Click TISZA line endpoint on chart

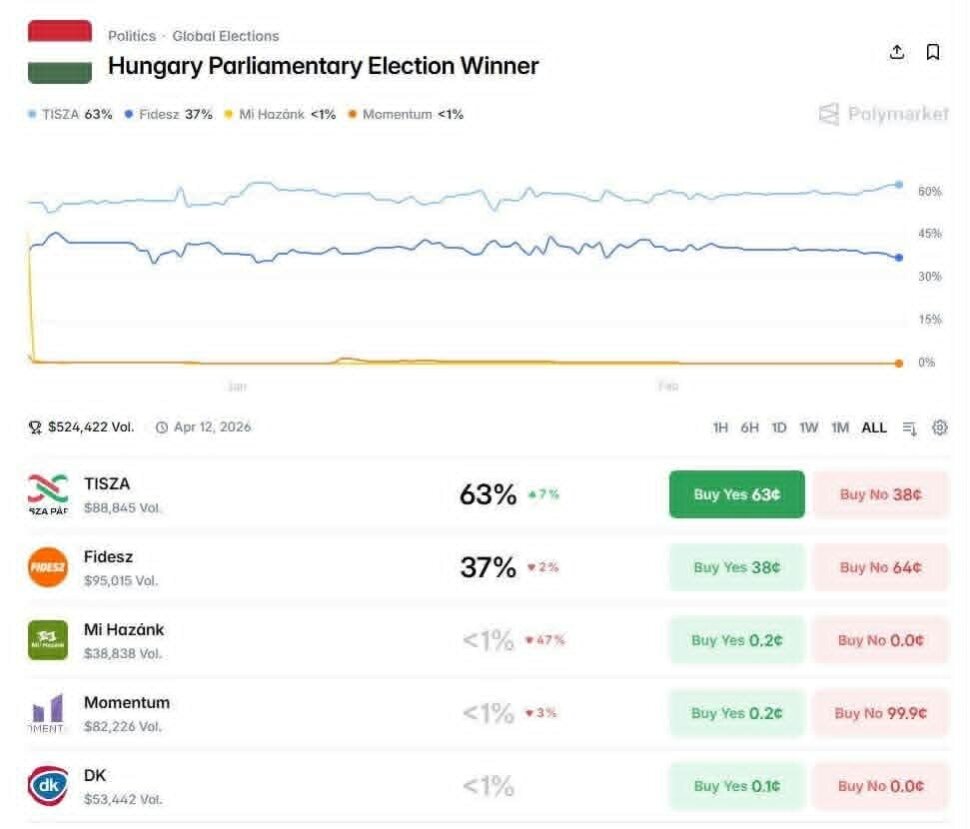click(899, 185)
